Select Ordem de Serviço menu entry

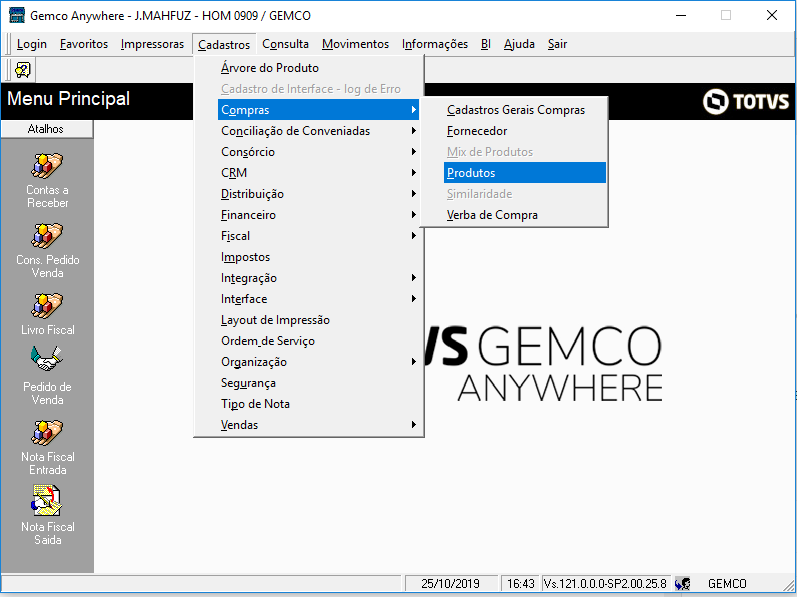[318, 341]
